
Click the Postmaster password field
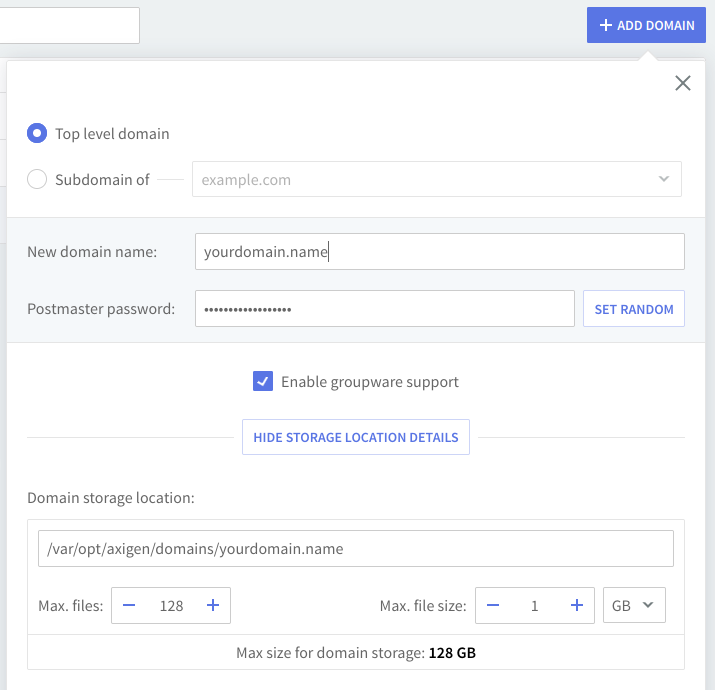point(384,309)
